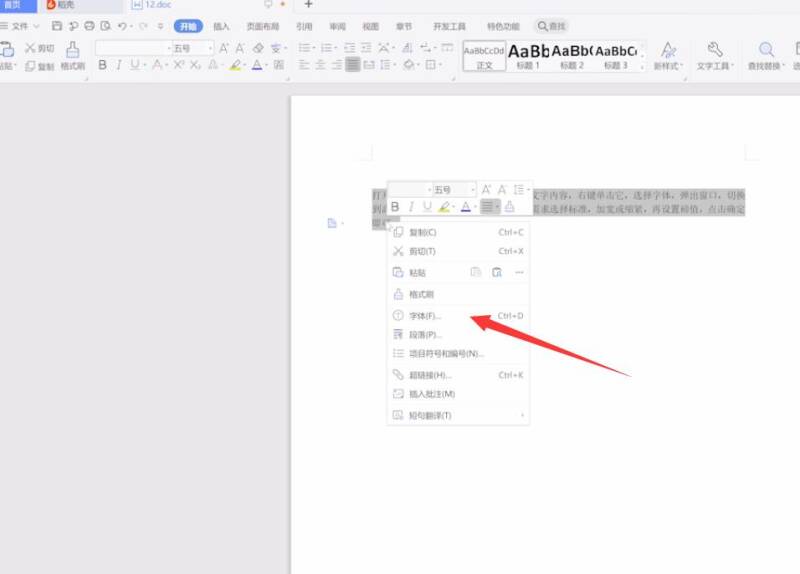Screen dimensions: 800x574
Task: Expand the styles gallery arrow
Action: click(642, 66)
